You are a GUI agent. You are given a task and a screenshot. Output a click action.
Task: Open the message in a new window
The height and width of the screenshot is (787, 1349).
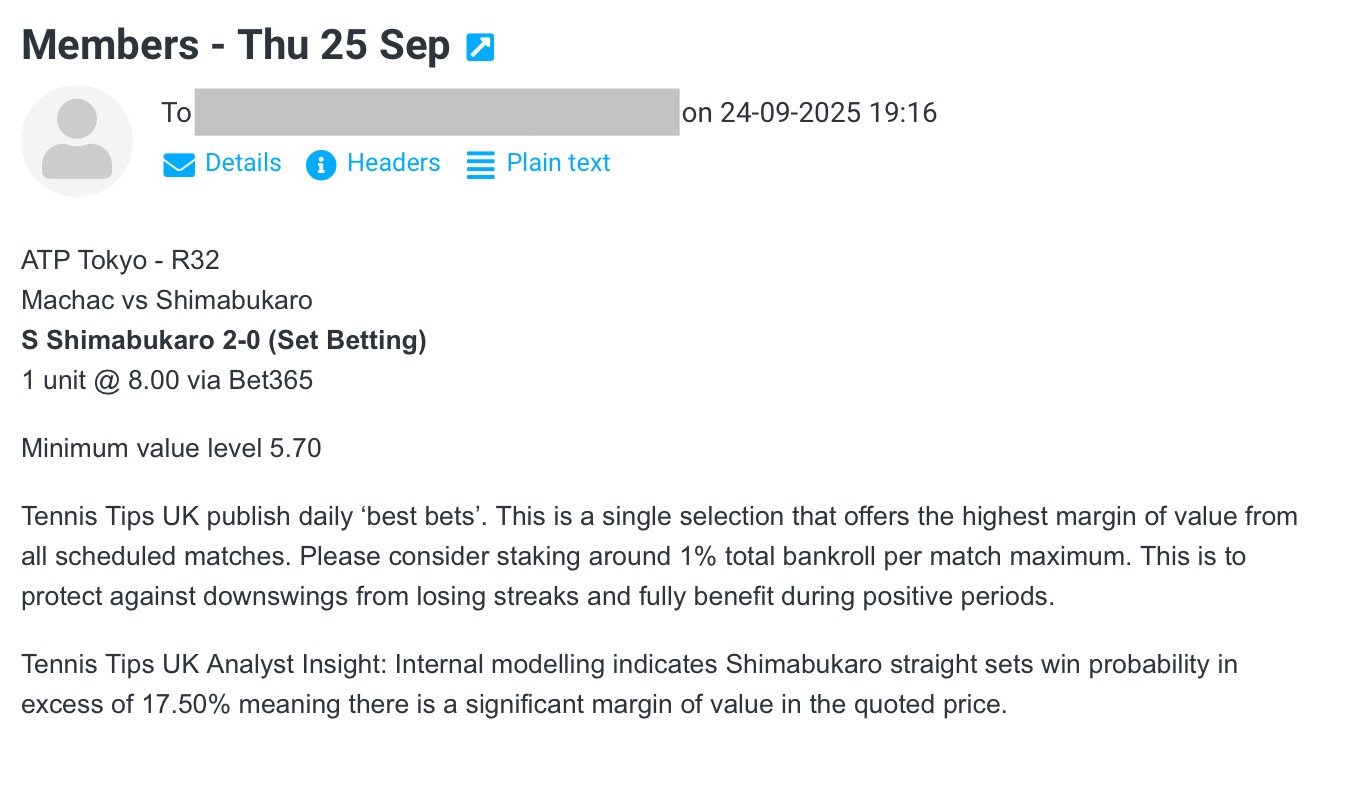[x=480, y=47]
